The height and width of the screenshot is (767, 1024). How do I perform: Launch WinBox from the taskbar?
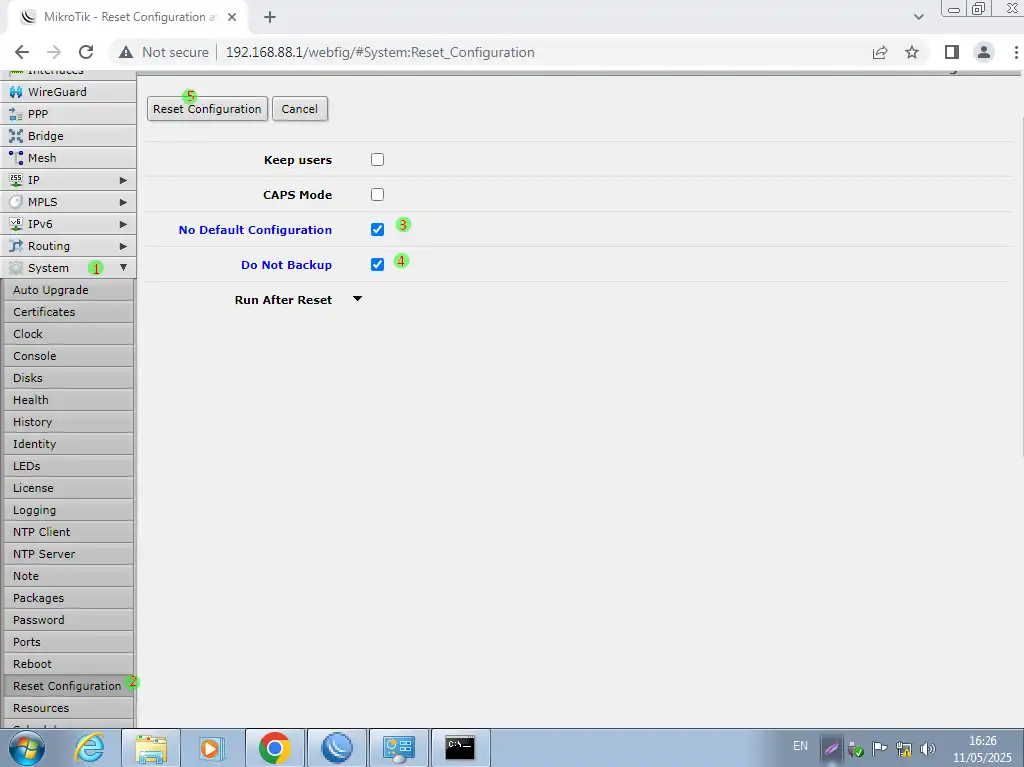(x=336, y=747)
